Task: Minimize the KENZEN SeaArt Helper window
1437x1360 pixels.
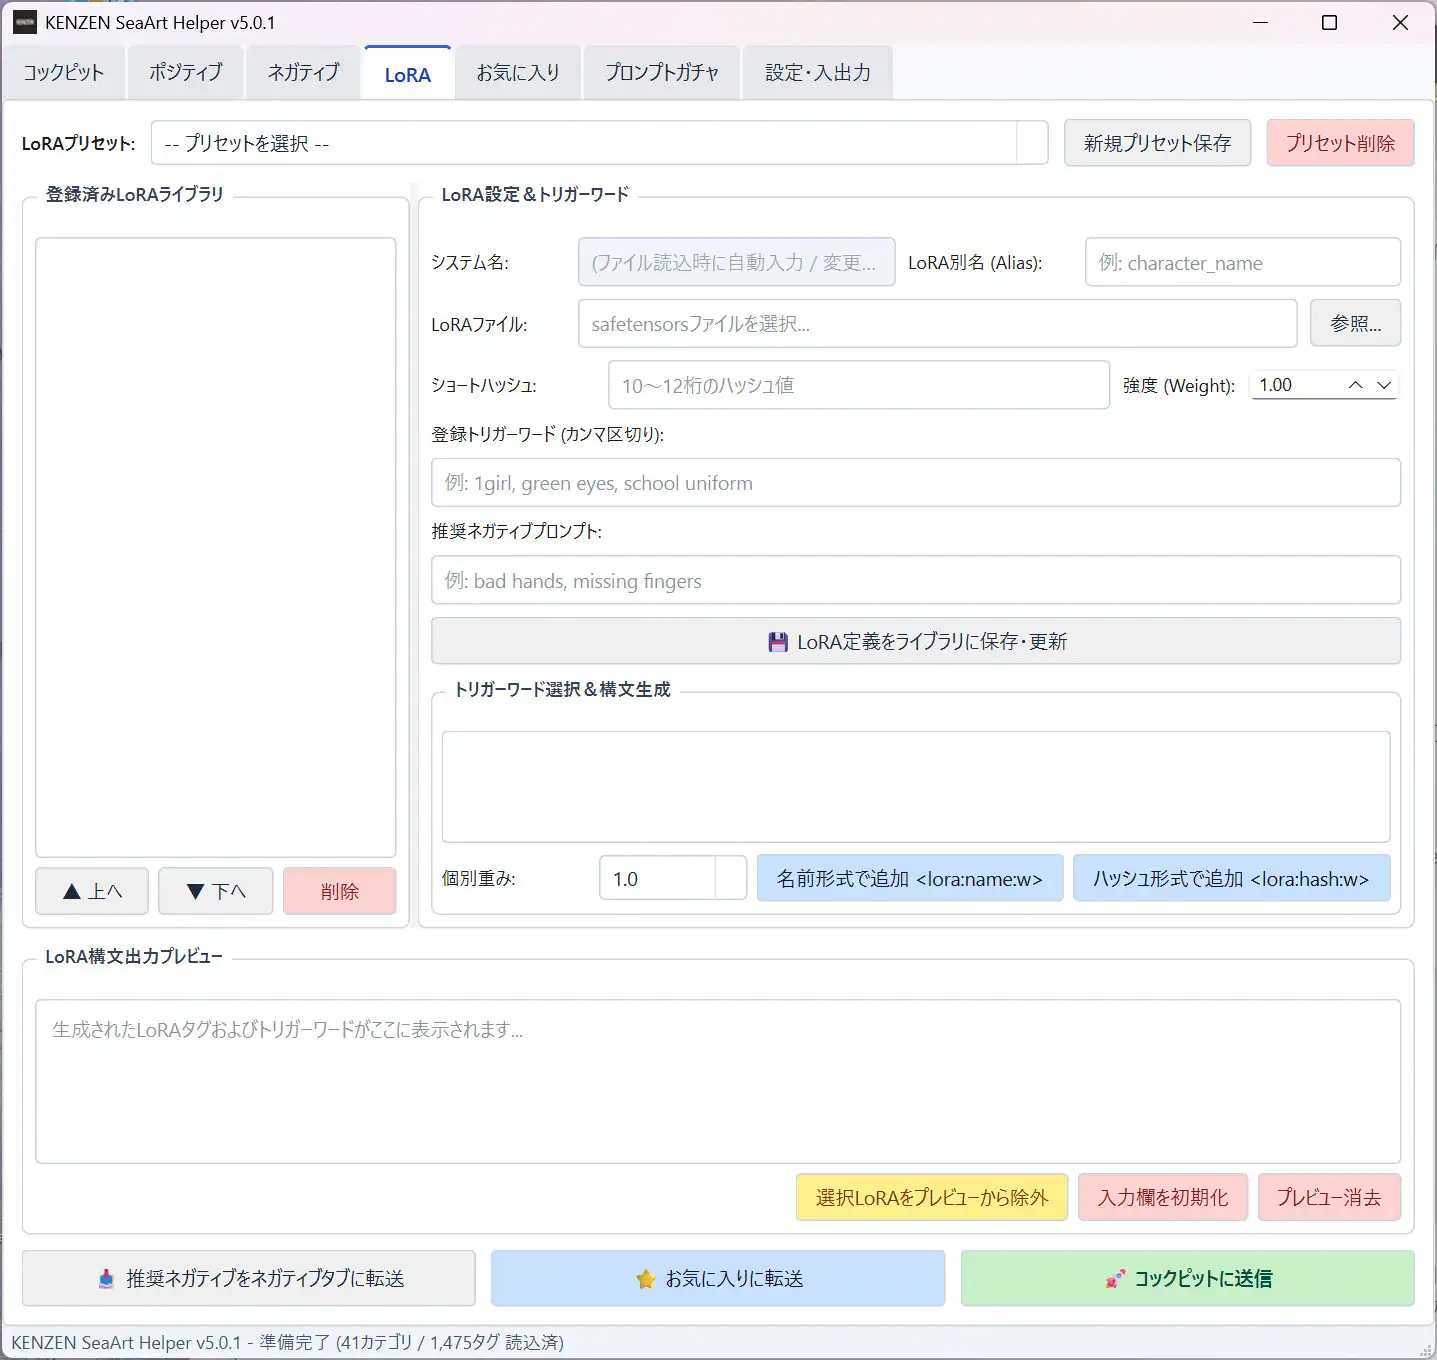Action: click(x=1261, y=22)
